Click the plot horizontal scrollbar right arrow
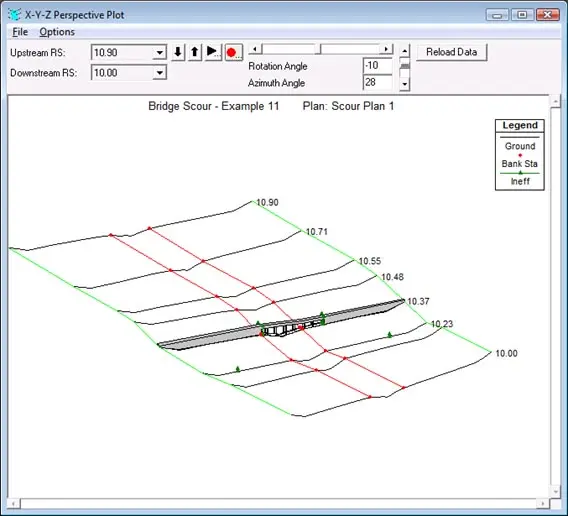This screenshot has height=516, width=568. tap(543, 503)
